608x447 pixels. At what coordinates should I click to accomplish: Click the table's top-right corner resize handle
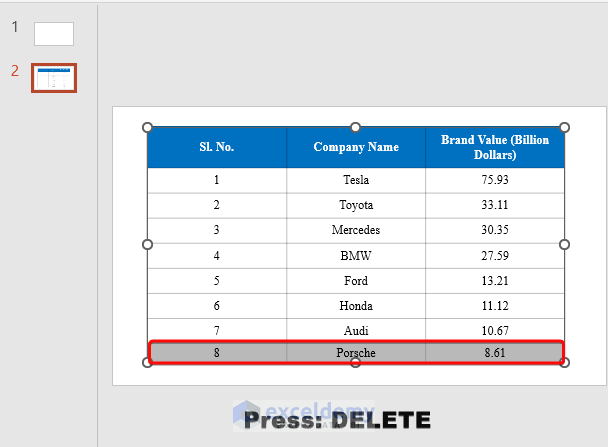pyautogui.click(x=564, y=127)
